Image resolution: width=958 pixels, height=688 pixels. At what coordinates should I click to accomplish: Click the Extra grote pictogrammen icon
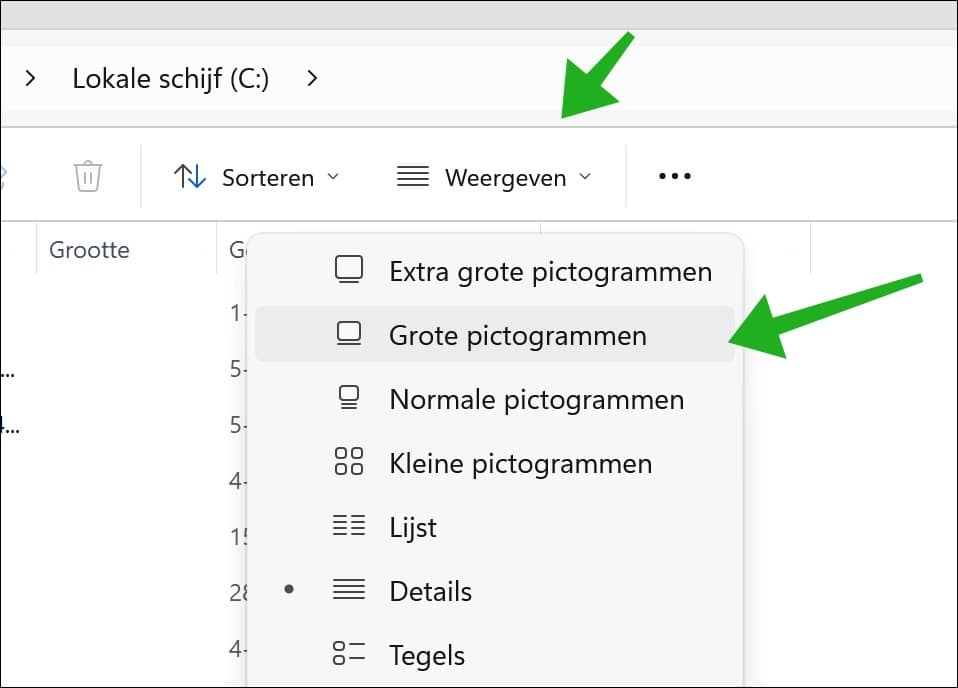[349, 268]
